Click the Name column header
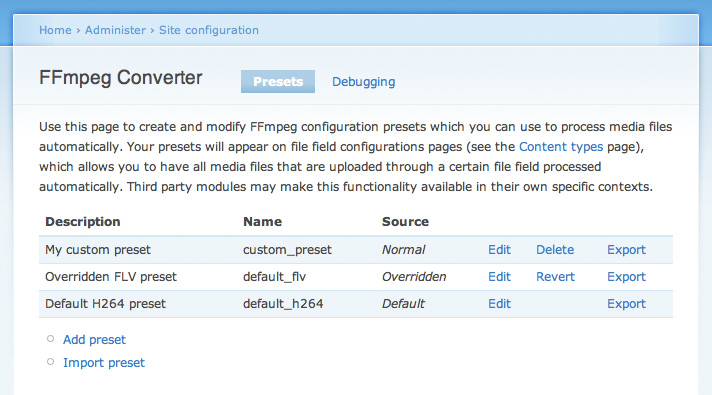The width and height of the screenshot is (712, 395). click(x=262, y=222)
